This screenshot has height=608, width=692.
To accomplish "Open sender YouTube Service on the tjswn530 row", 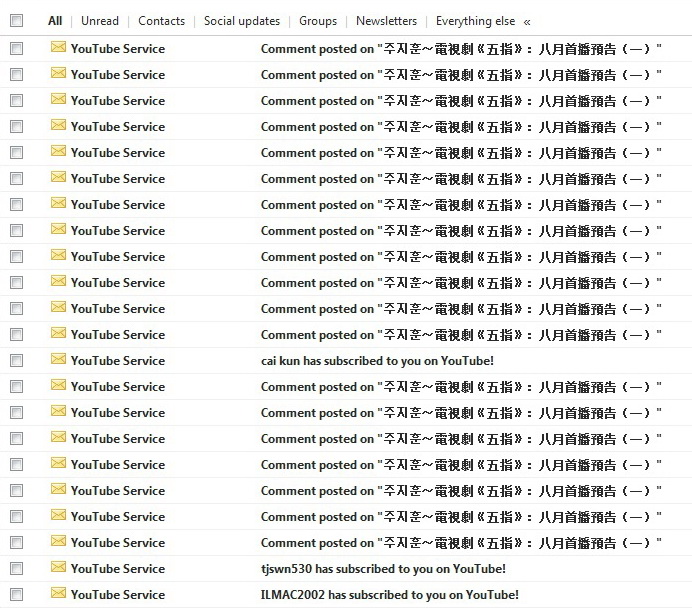I will pos(118,568).
